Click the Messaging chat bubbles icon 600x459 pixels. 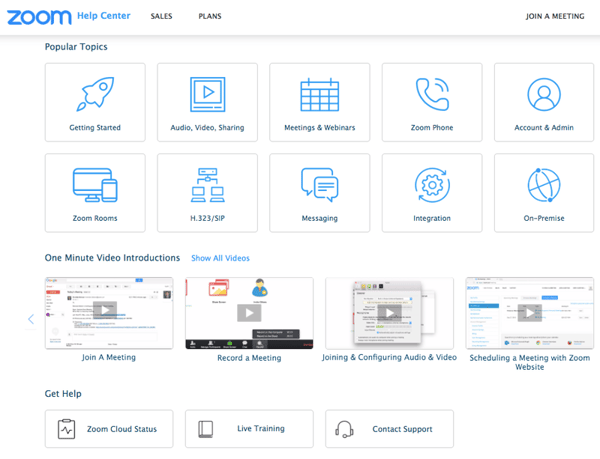coord(320,185)
